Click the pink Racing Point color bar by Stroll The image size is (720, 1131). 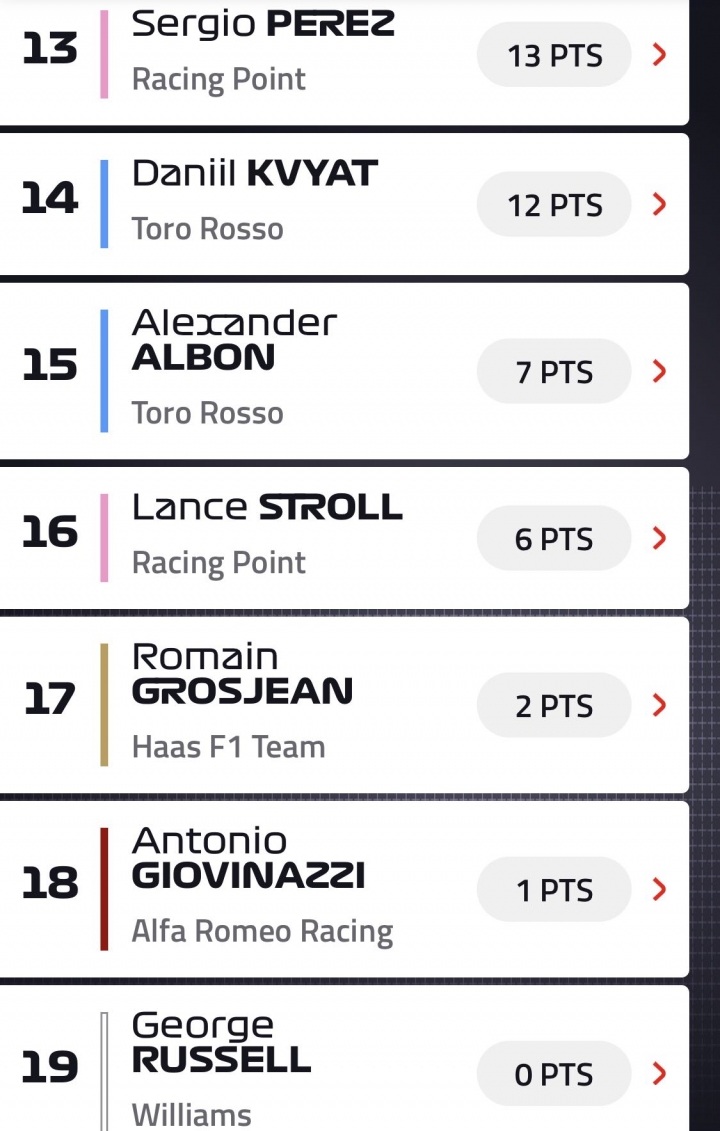click(104, 537)
